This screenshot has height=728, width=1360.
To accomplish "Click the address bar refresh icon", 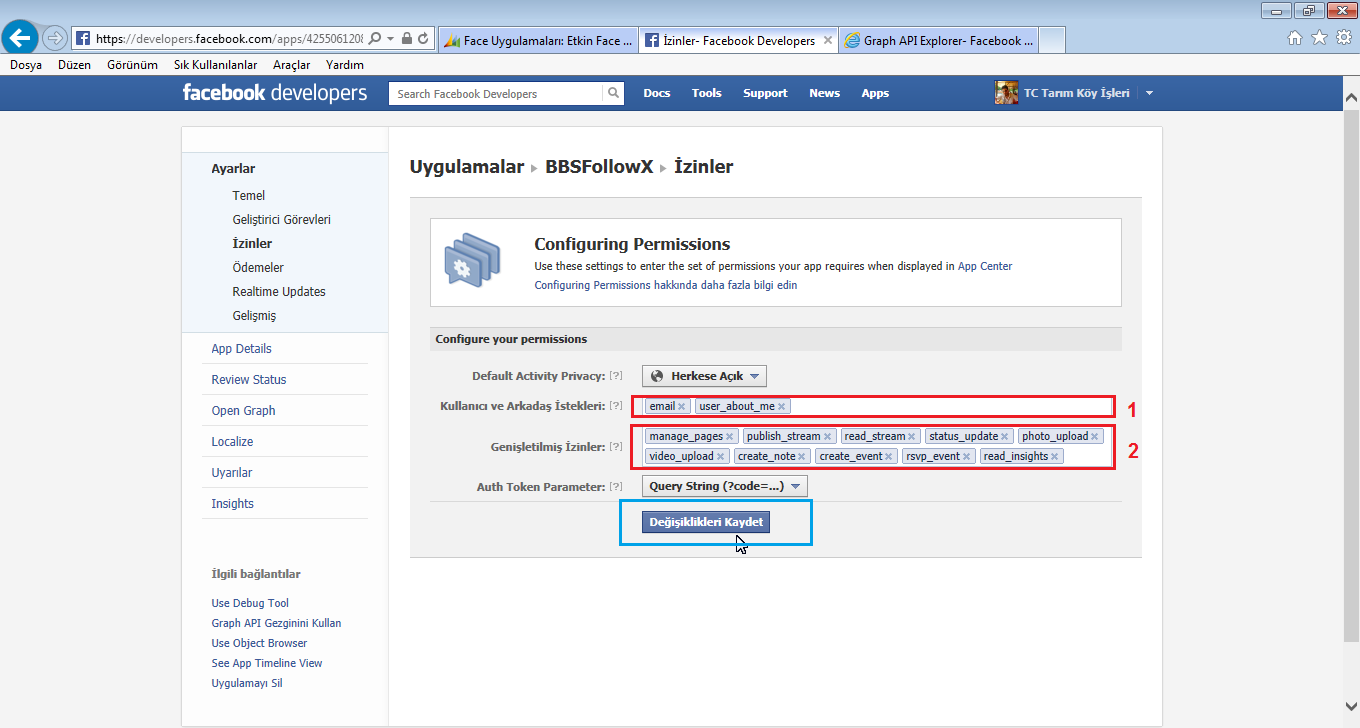I will coord(424,39).
